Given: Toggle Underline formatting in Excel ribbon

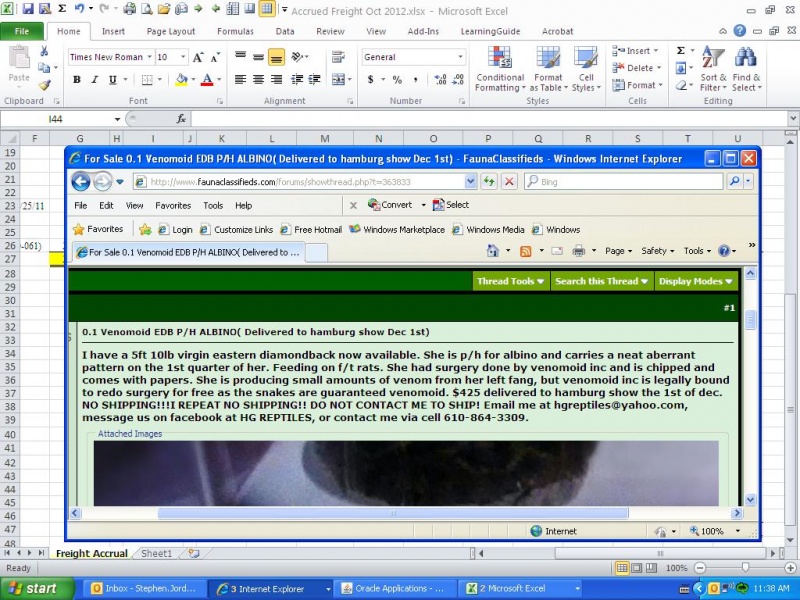Looking at the screenshot, I should click(x=112, y=80).
